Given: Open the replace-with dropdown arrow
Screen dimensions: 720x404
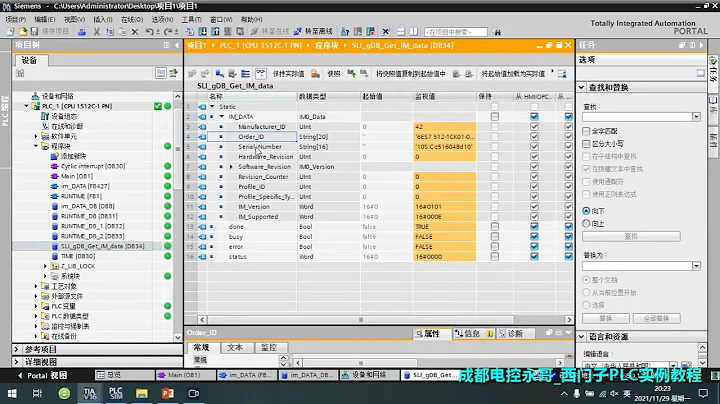Looking at the screenshot, I should coord(696,266).
